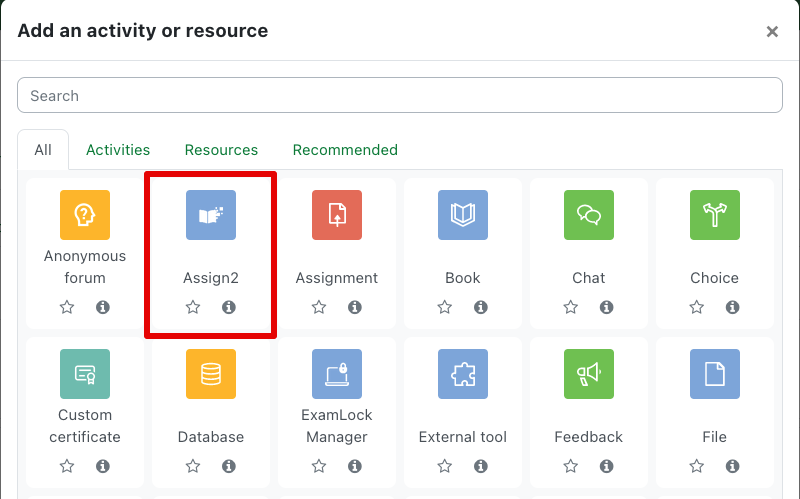Show info about the File resource

click(733, 466)
